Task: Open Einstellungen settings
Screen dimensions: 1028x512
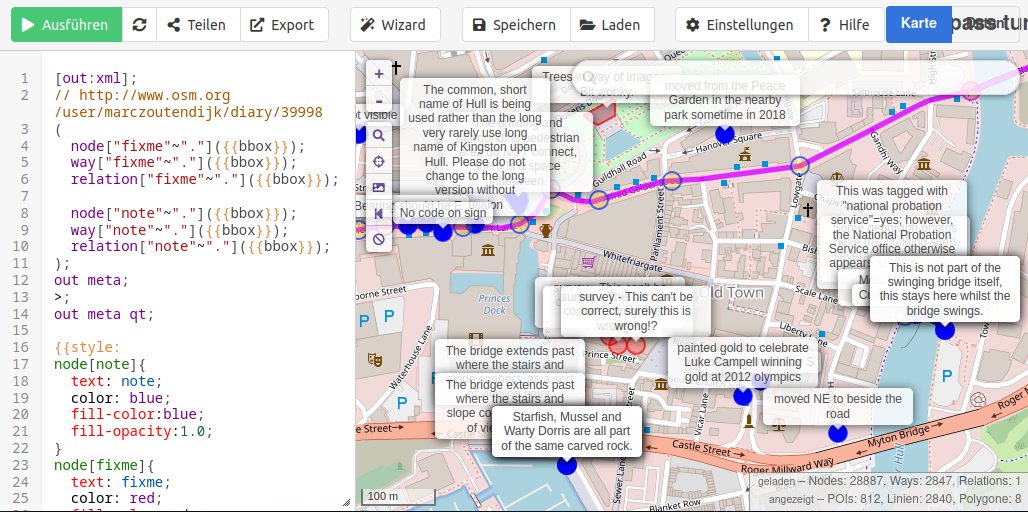Action: [x=741, y=25]
